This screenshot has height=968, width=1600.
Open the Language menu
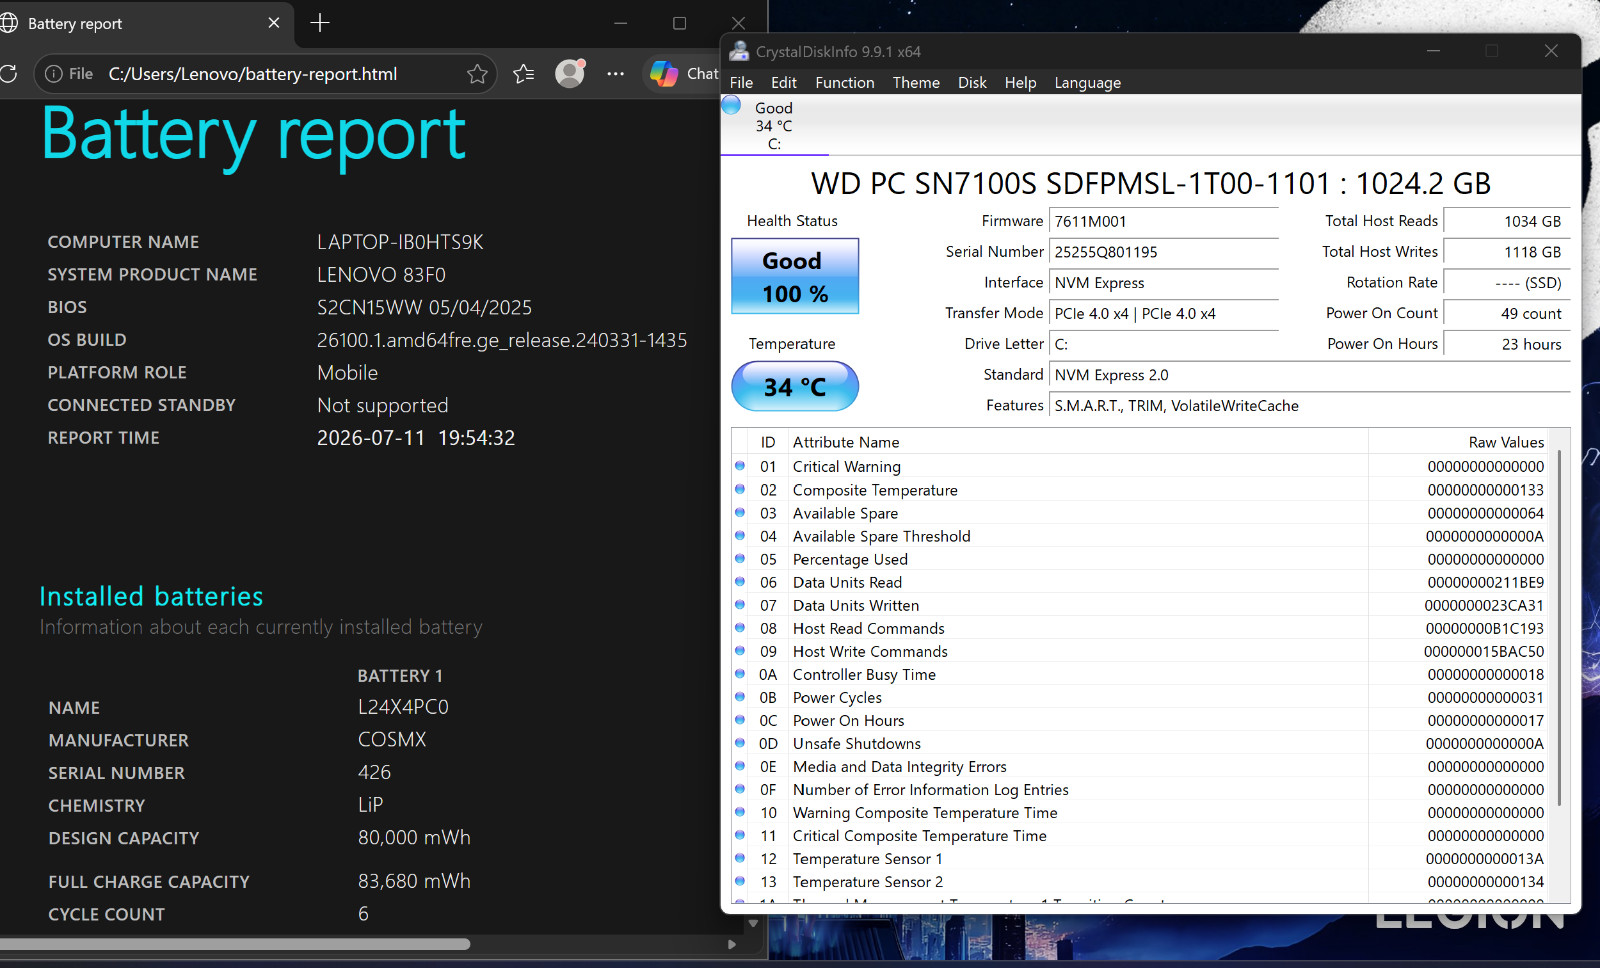pos(1087,83)
